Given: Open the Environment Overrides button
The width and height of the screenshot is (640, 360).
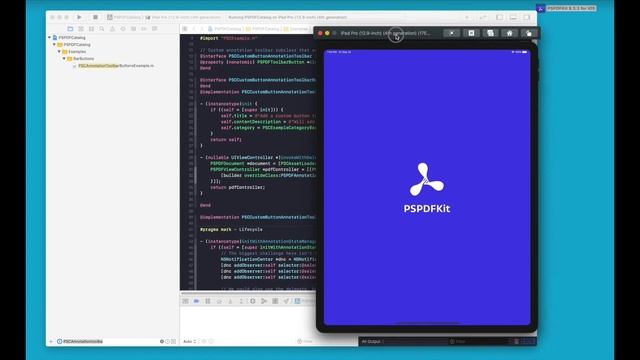Looking at the screenshot, I should click(275, 301).
